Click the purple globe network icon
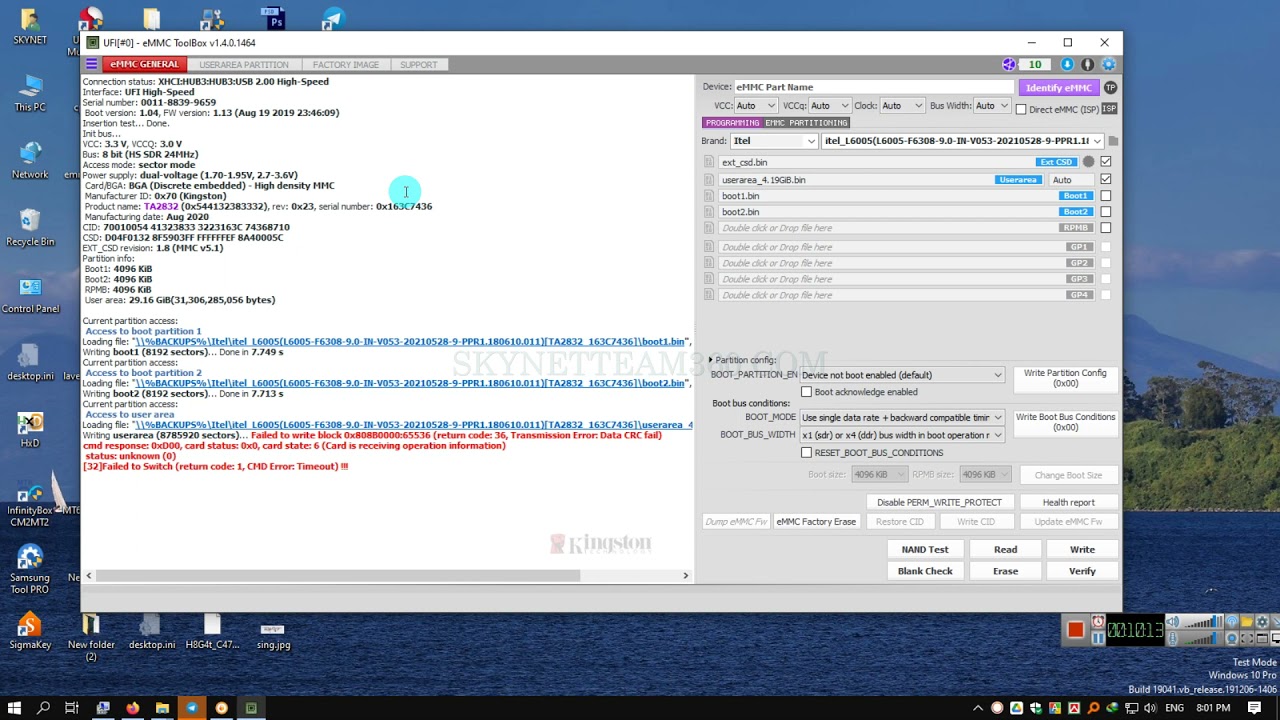Image resolution: width=1280 pixels, height=720 pixels. point(1009,64)
